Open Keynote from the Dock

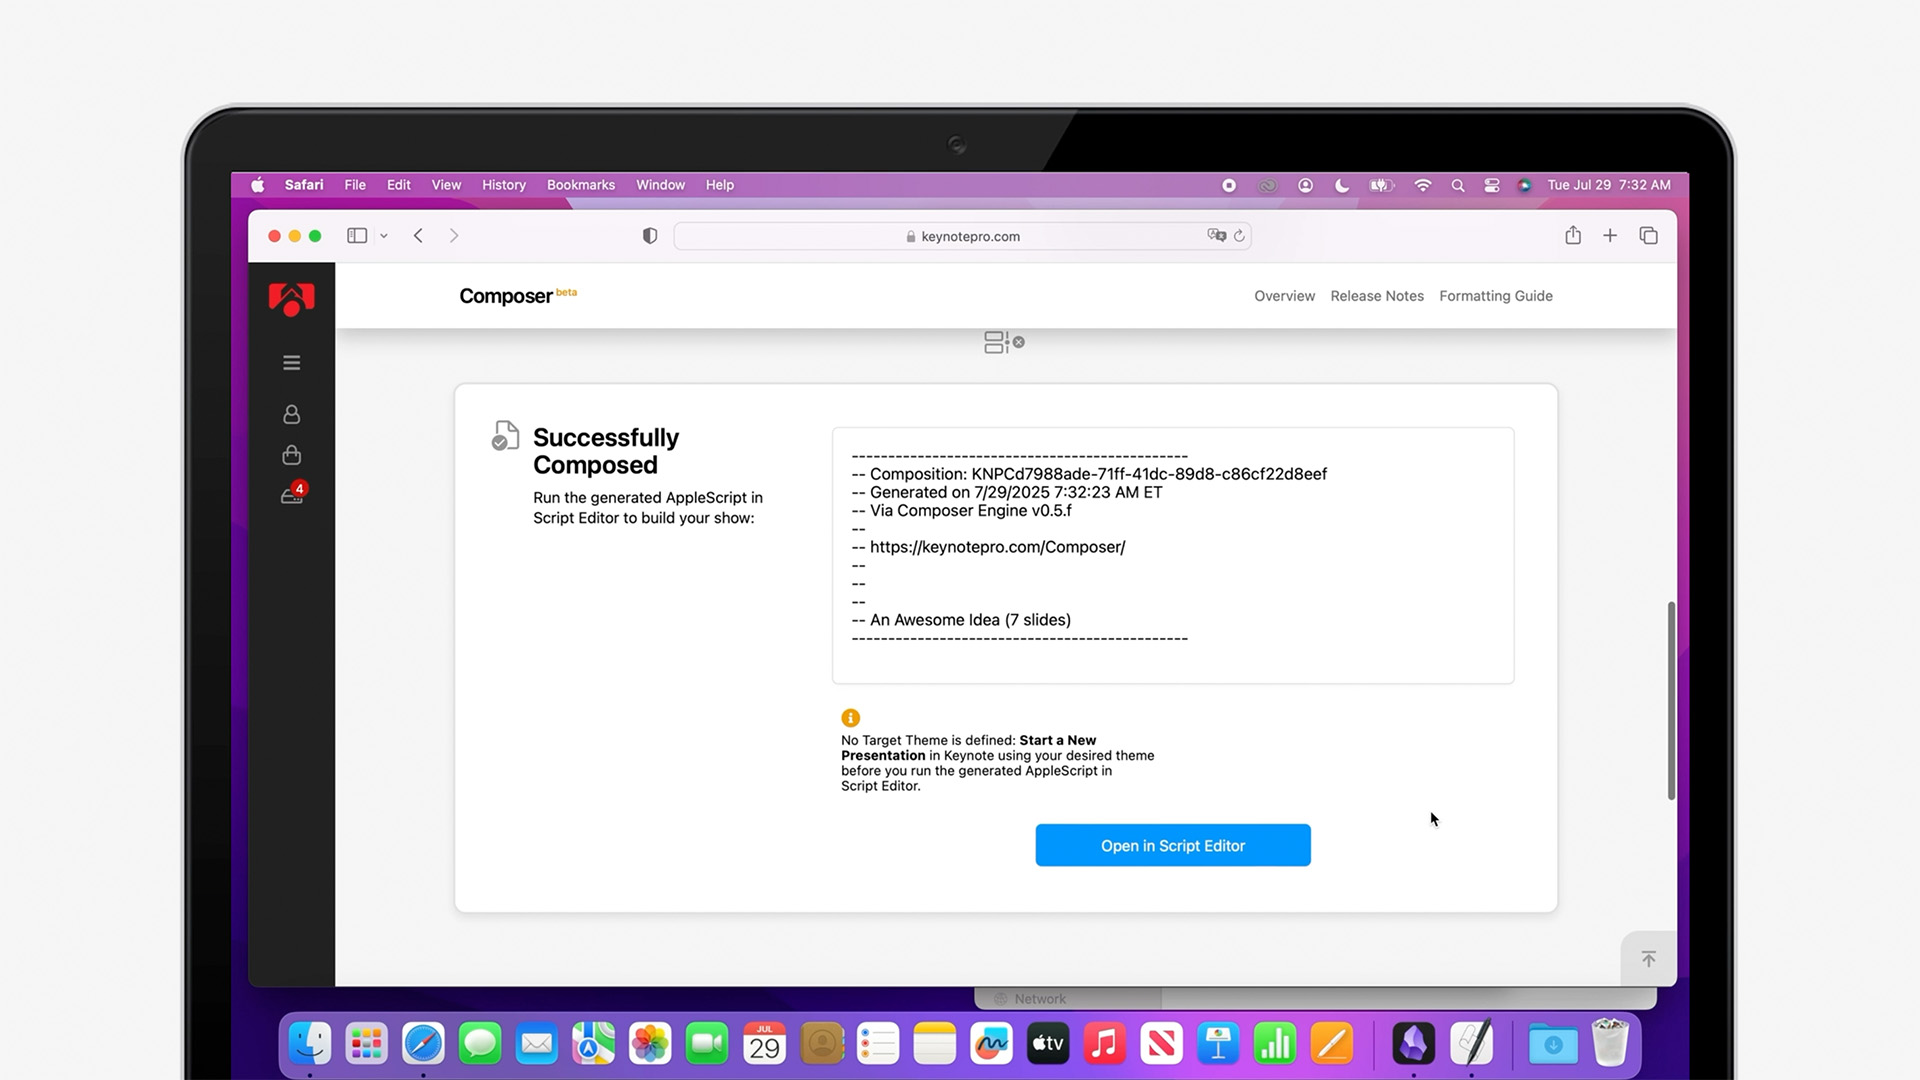1218,1043
